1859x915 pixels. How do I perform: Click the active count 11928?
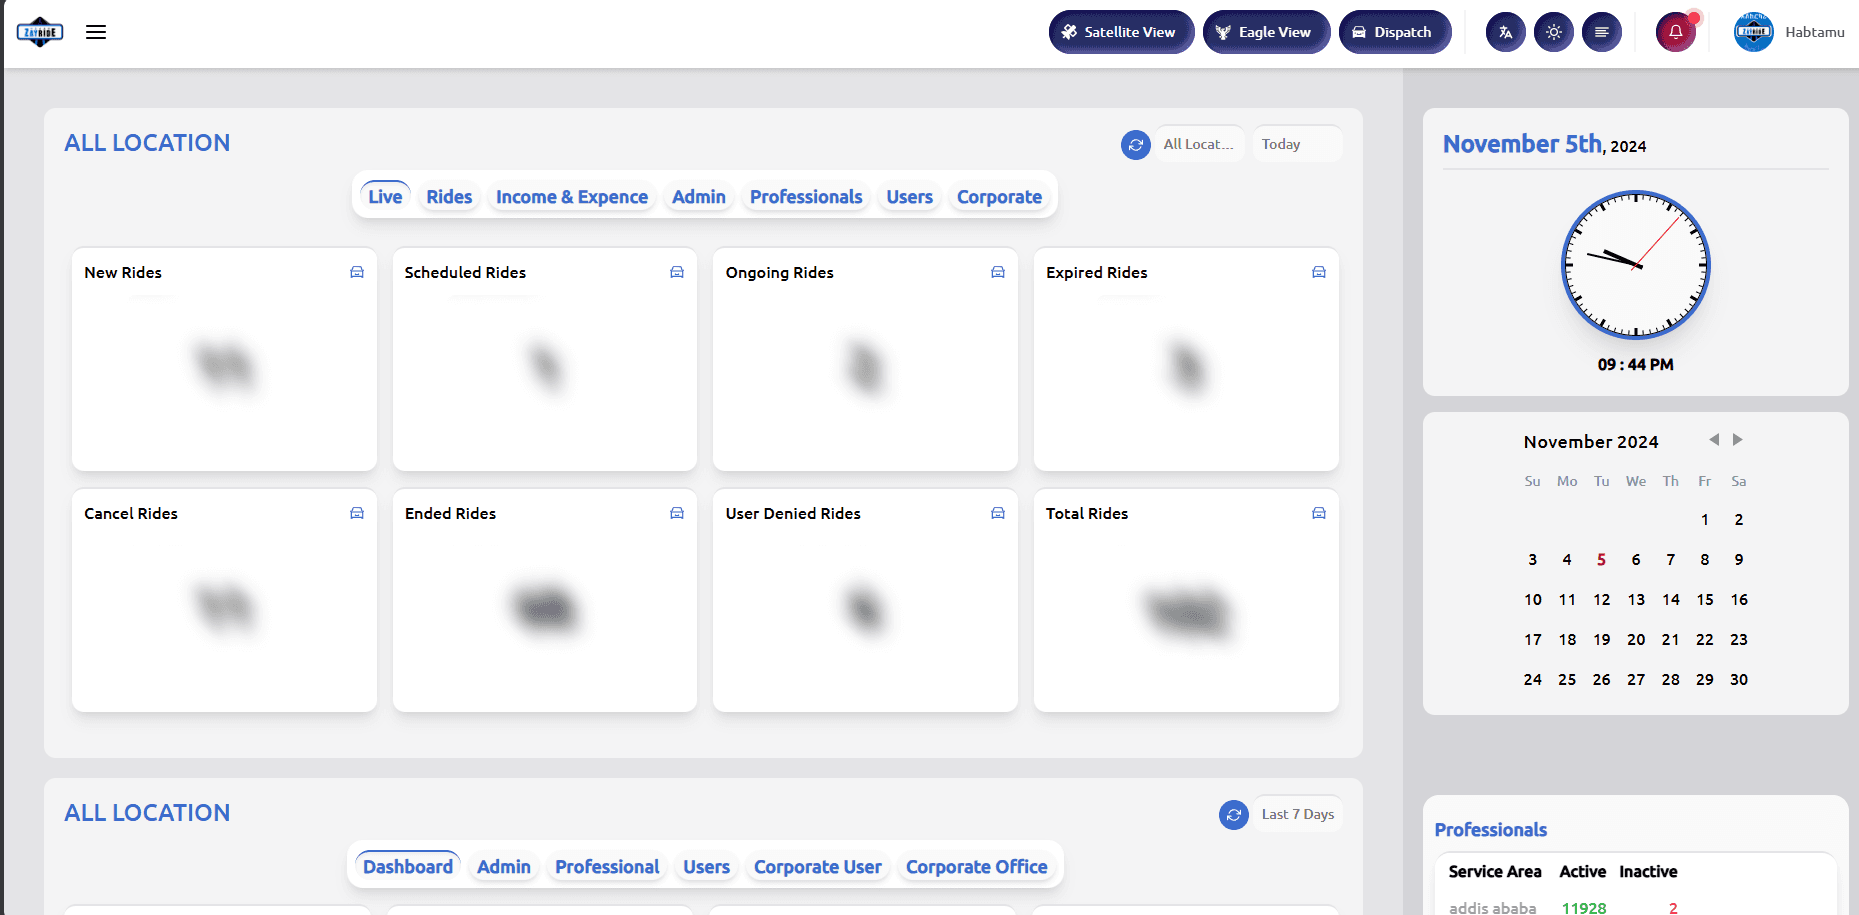tap(1584, 908)
